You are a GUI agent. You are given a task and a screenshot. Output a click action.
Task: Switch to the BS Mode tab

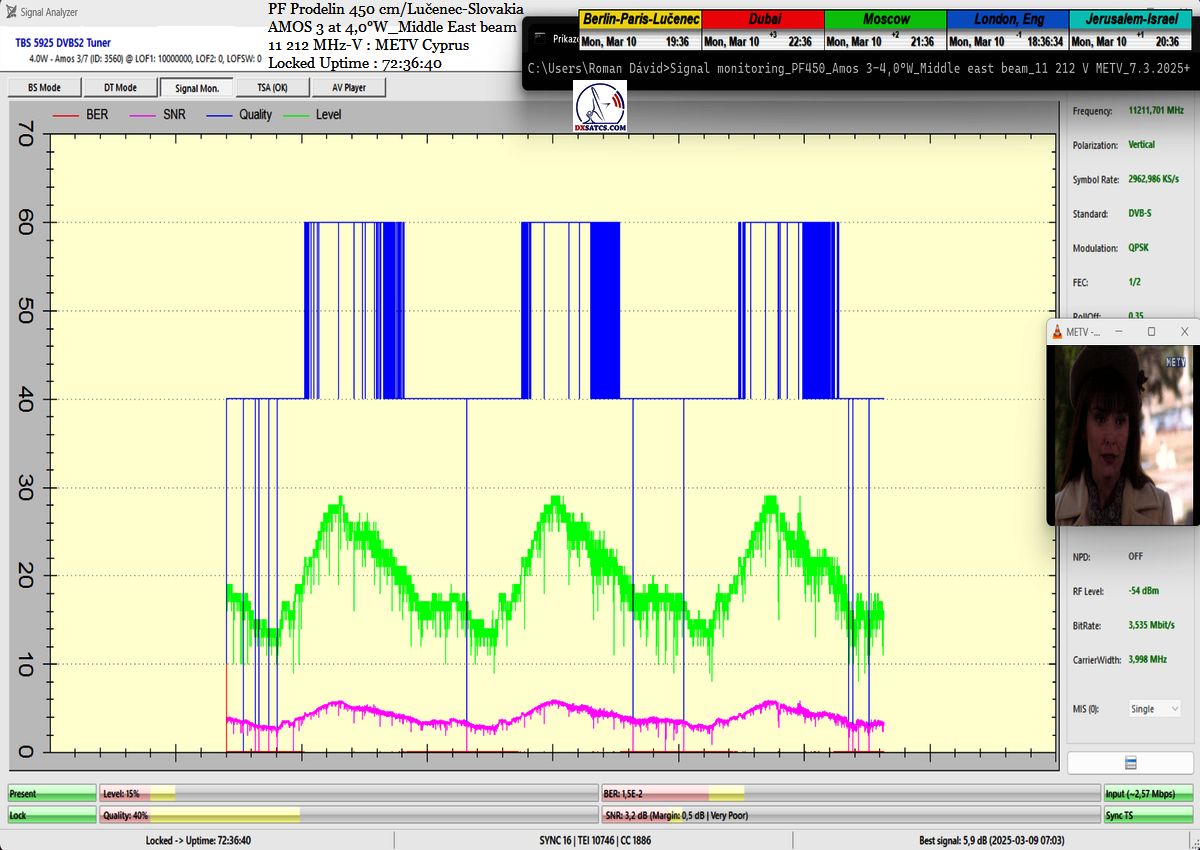point(43,88)
